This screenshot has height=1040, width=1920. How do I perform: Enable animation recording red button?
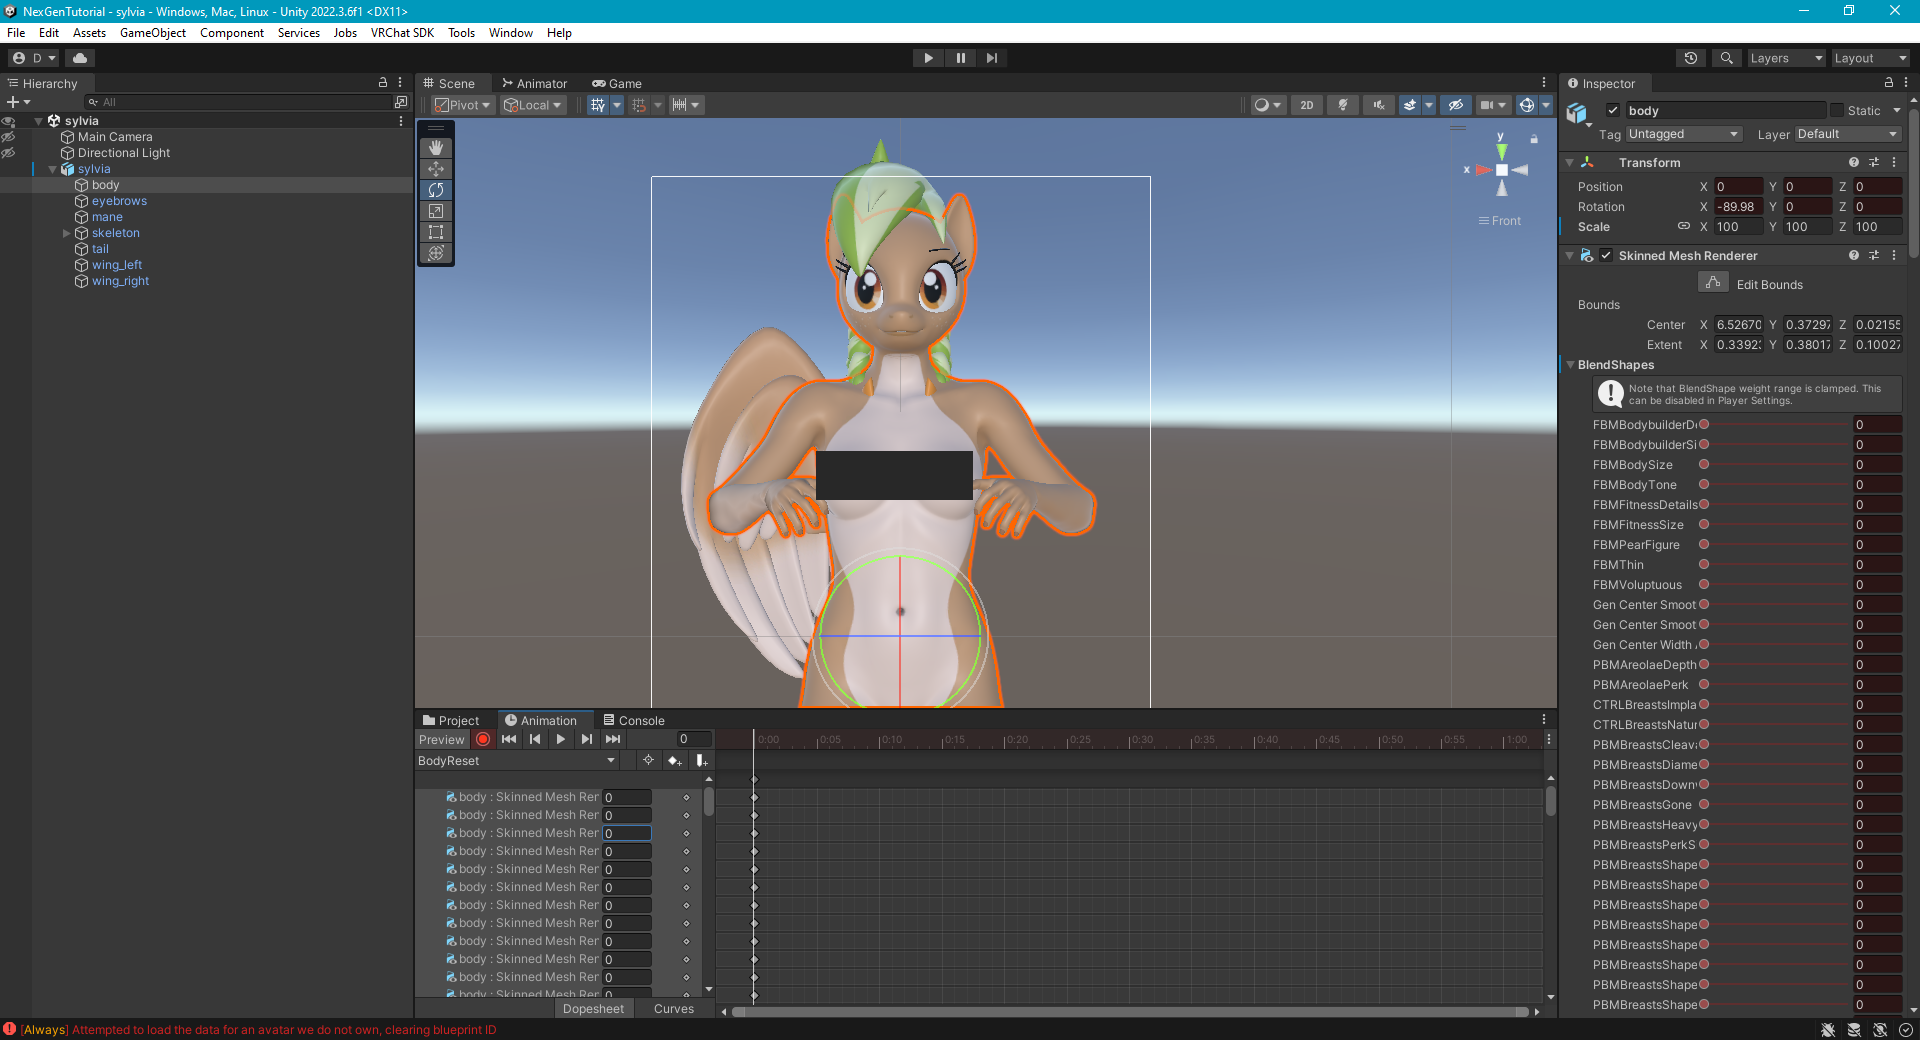(x=483, y=739)
